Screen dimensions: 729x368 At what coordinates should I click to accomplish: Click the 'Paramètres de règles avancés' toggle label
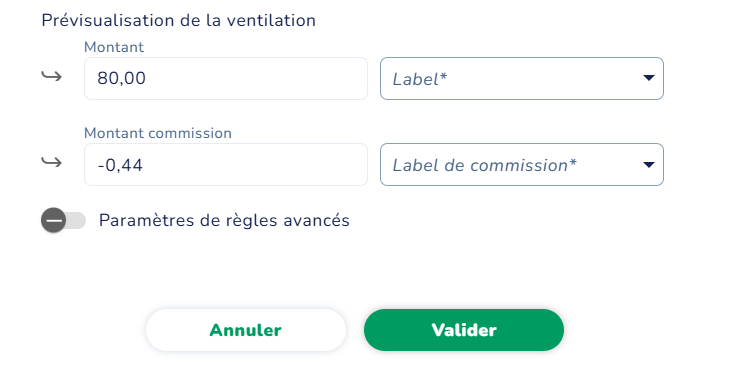pos(224,220)
